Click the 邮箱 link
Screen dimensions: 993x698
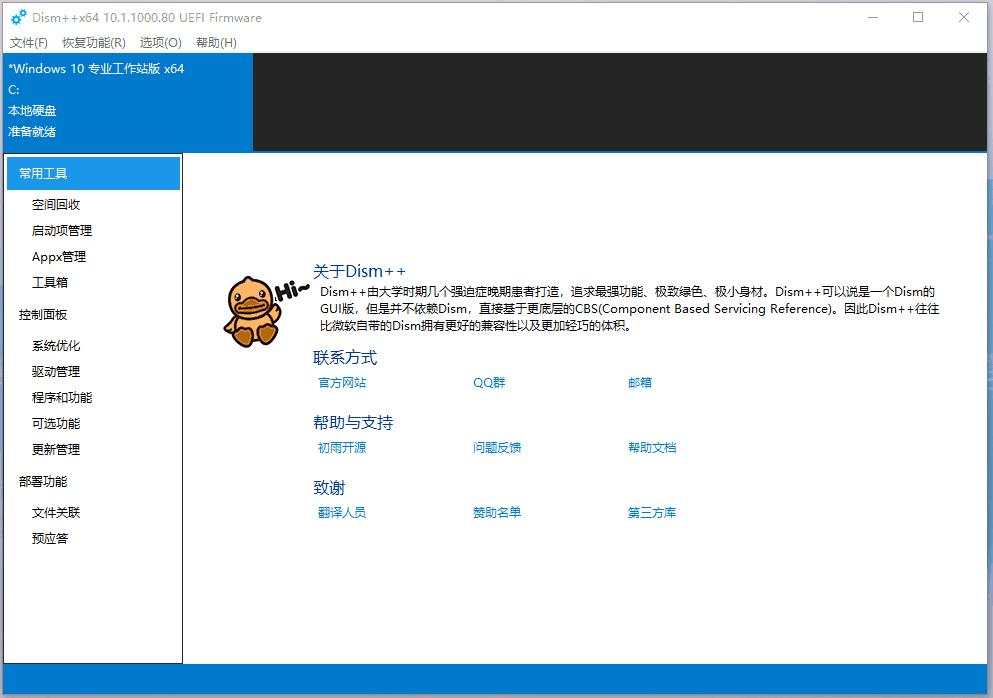[x=640, y=383]
